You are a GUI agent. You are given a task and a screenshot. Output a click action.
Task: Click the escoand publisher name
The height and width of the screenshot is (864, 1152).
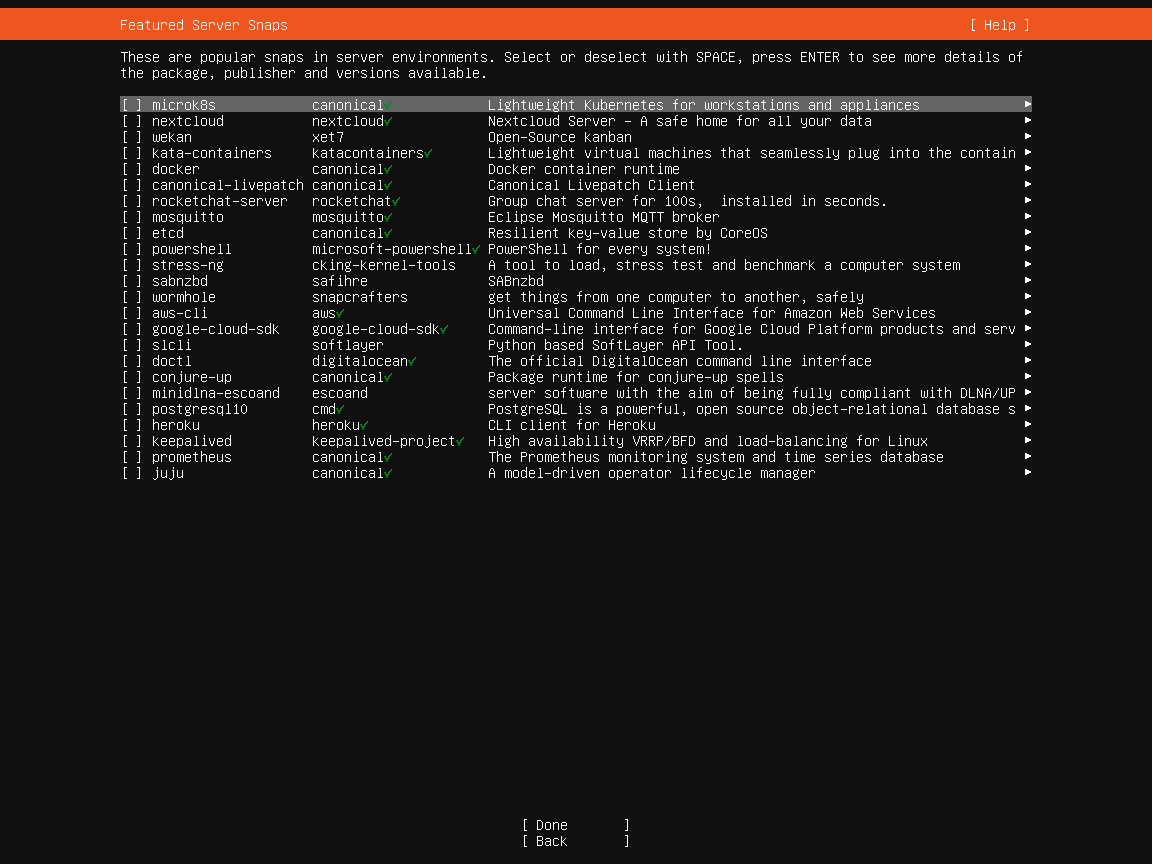(339, 393)
